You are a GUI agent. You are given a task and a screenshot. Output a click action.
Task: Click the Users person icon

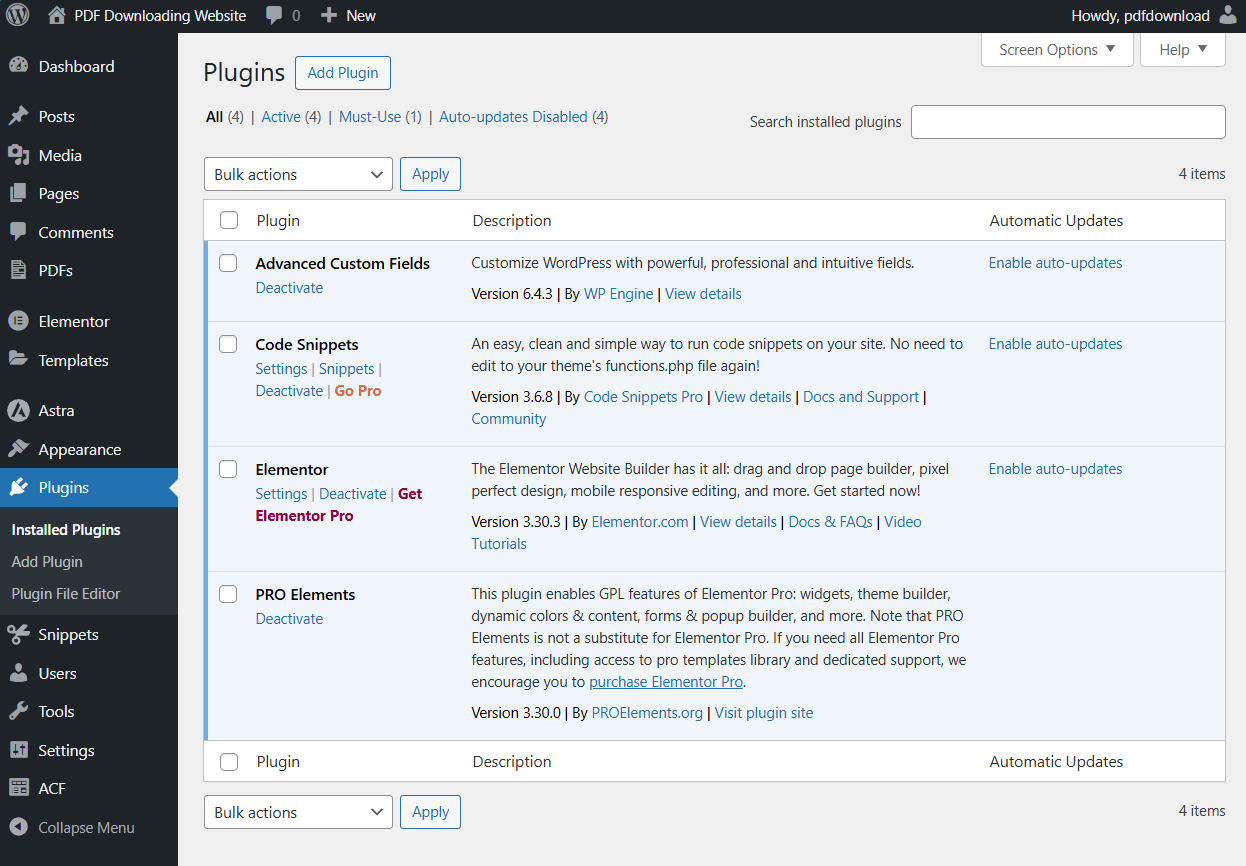[18, 673]
